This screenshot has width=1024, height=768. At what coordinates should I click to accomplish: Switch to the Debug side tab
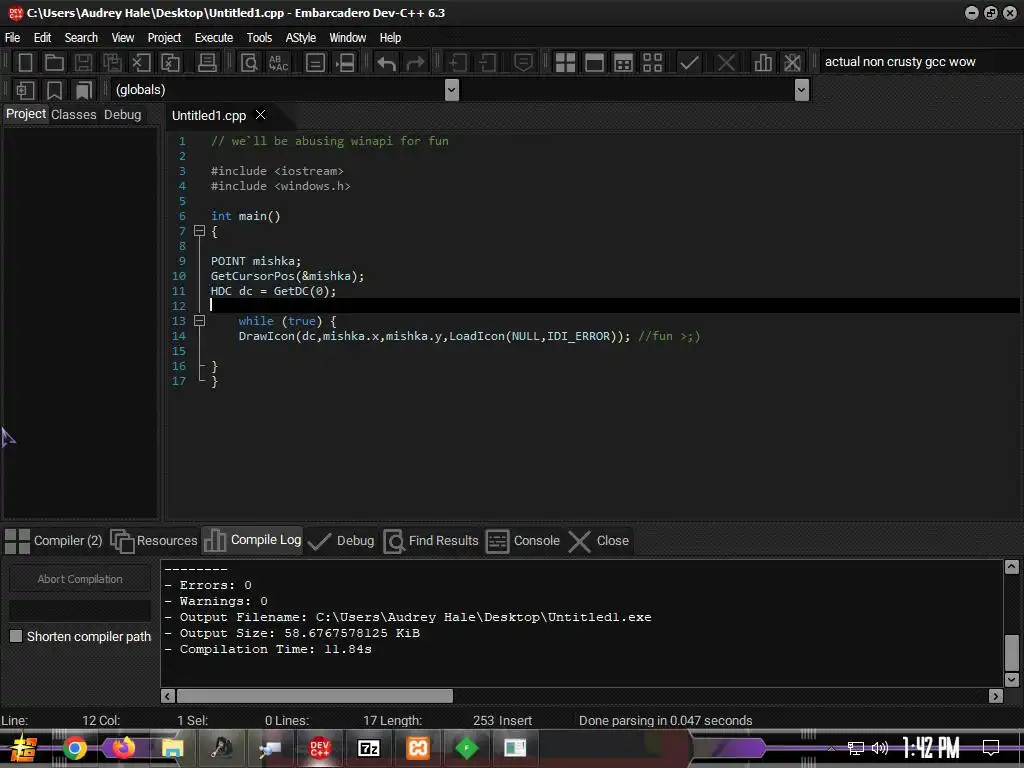point(122,114)
